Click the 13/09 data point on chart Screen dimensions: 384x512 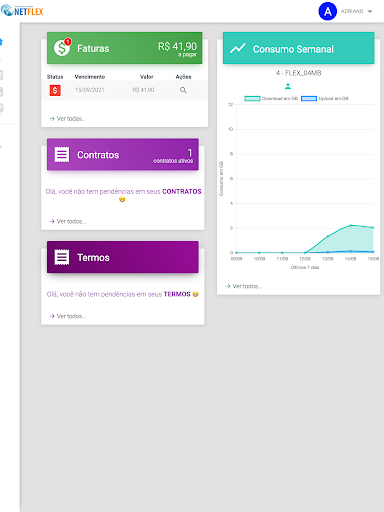click(x=328, y=236)
